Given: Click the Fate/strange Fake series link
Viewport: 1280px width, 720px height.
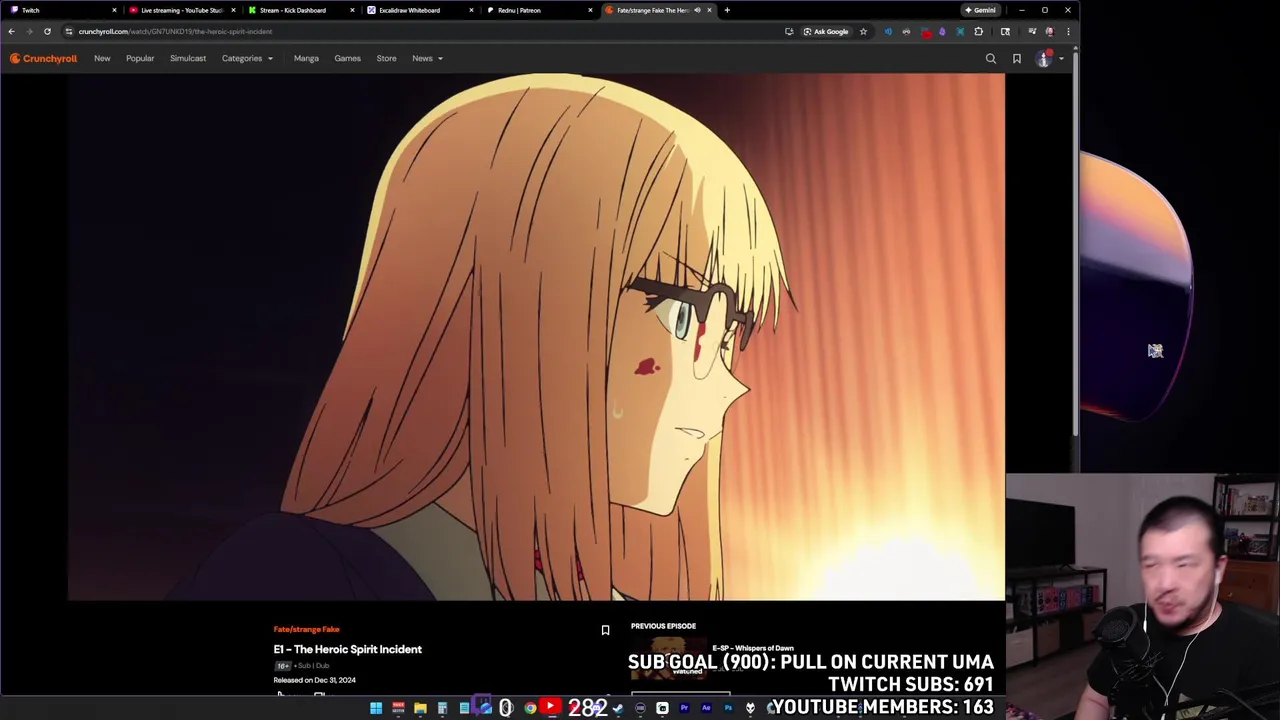Looking at the screenshot, I should (306, 629).
